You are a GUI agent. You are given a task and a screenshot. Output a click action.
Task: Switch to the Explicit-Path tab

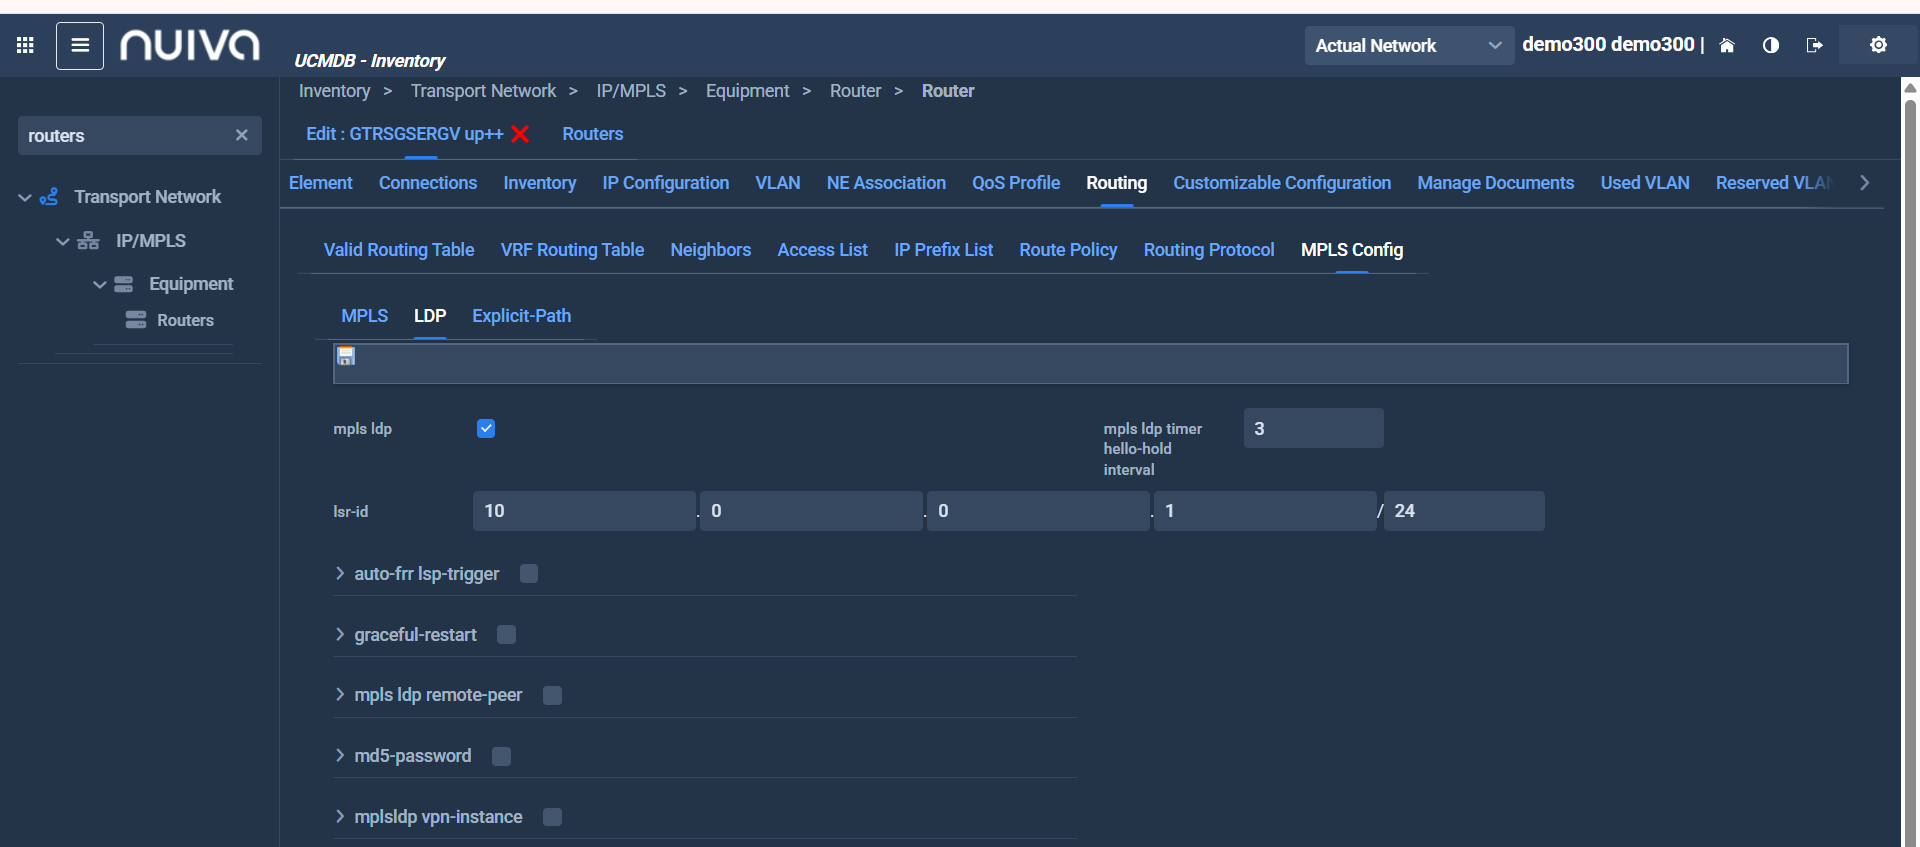point(521,316)
